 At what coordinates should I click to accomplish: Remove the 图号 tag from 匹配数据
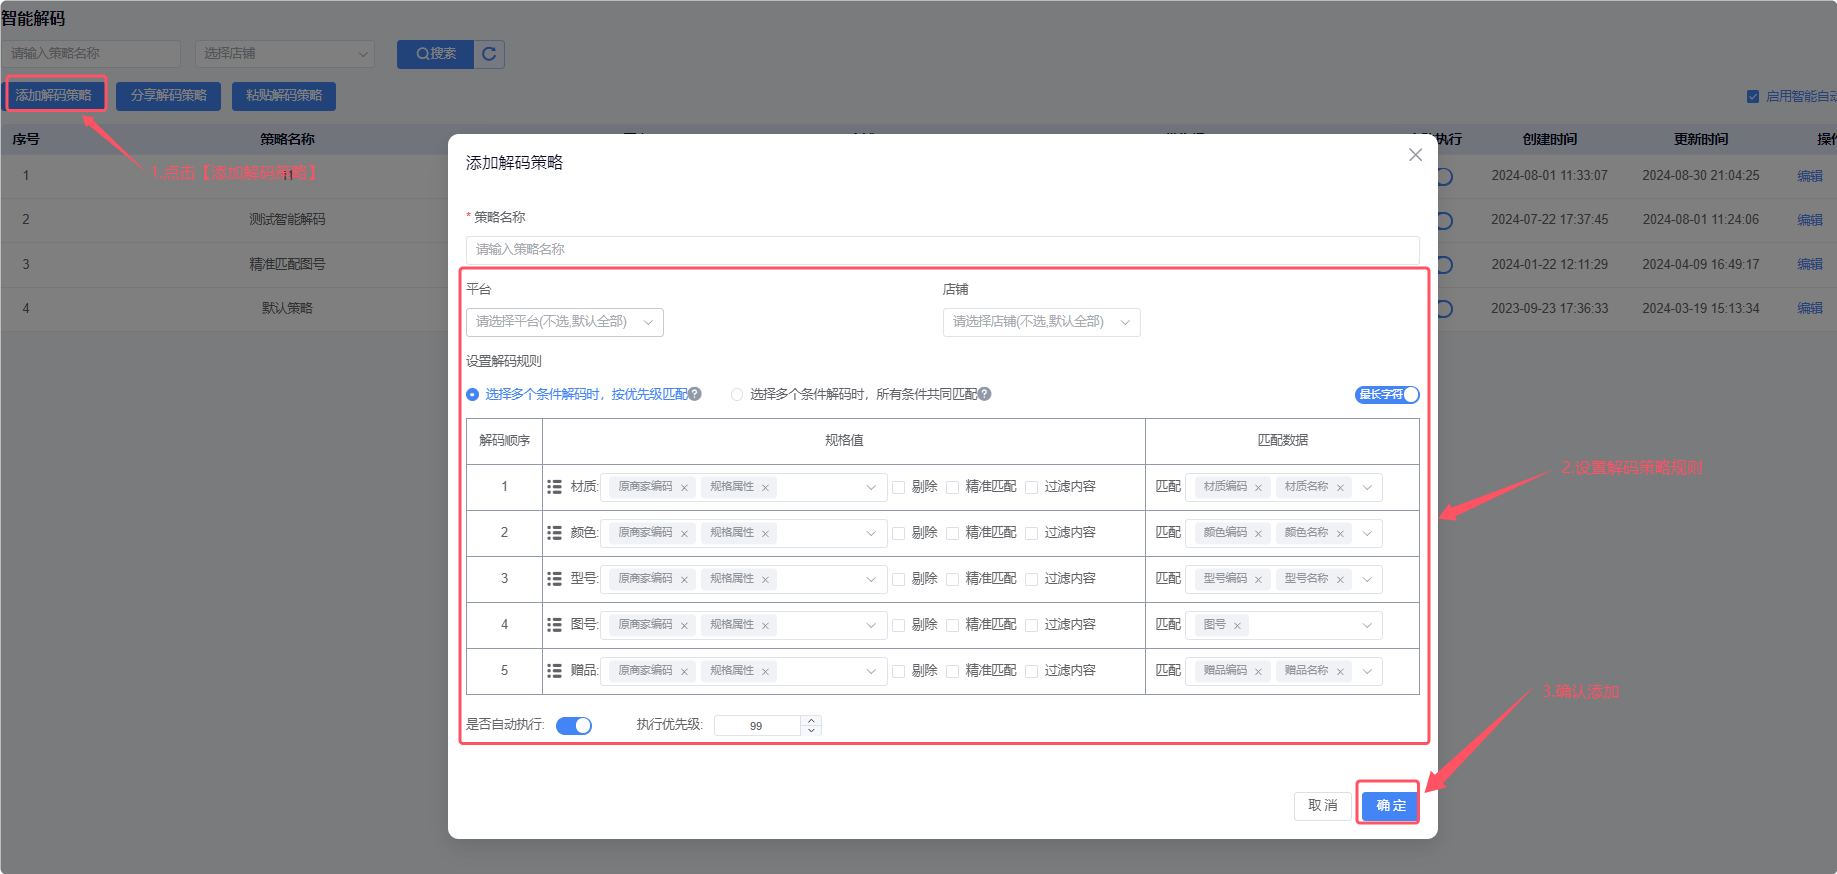tap(1237, 626)
